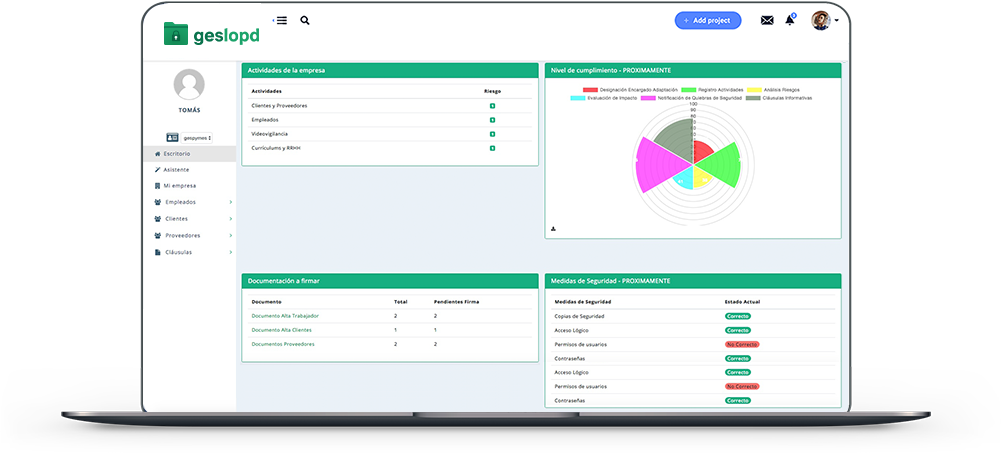Image resolution: width=1001 pixels, height=453 pixels.
Task: Click the gray profile avatar above TOMÁS
Action: pyautogui.click(x=189, y=84)
